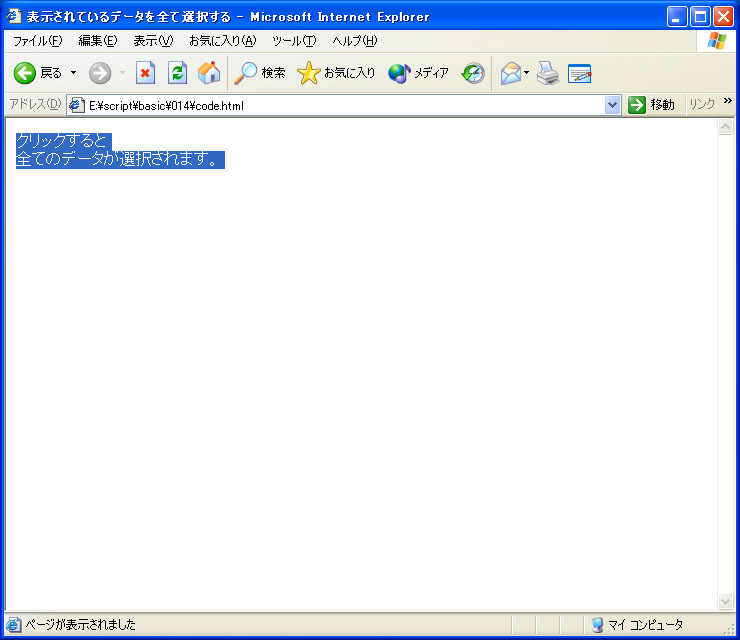Click the IE icon in title bar
Viewport: 740px width, 640px height.
[x=14, y=16]
